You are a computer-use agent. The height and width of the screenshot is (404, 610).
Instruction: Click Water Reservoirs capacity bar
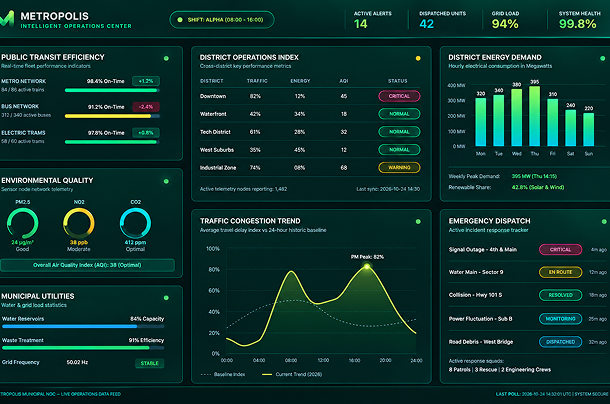(x=83, y=326)
